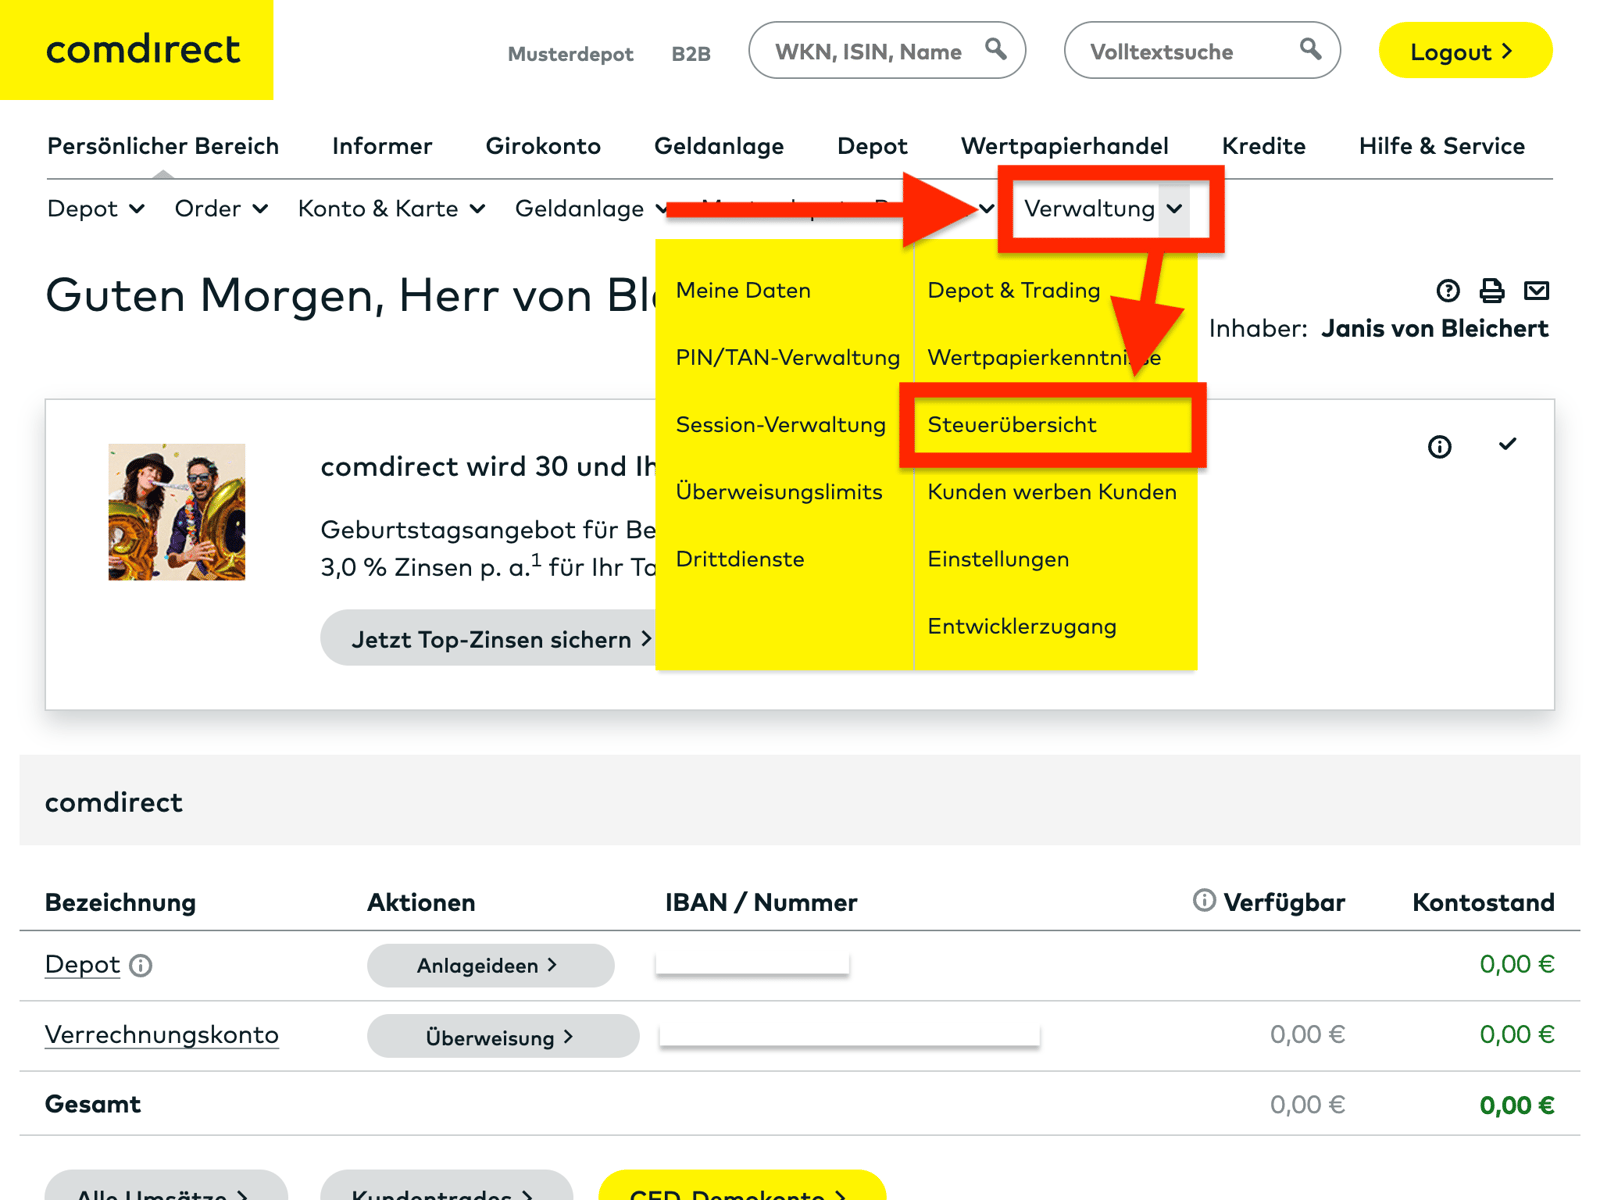
Task: Click the info icon on birthday banner
Action: click(1440, 447)
